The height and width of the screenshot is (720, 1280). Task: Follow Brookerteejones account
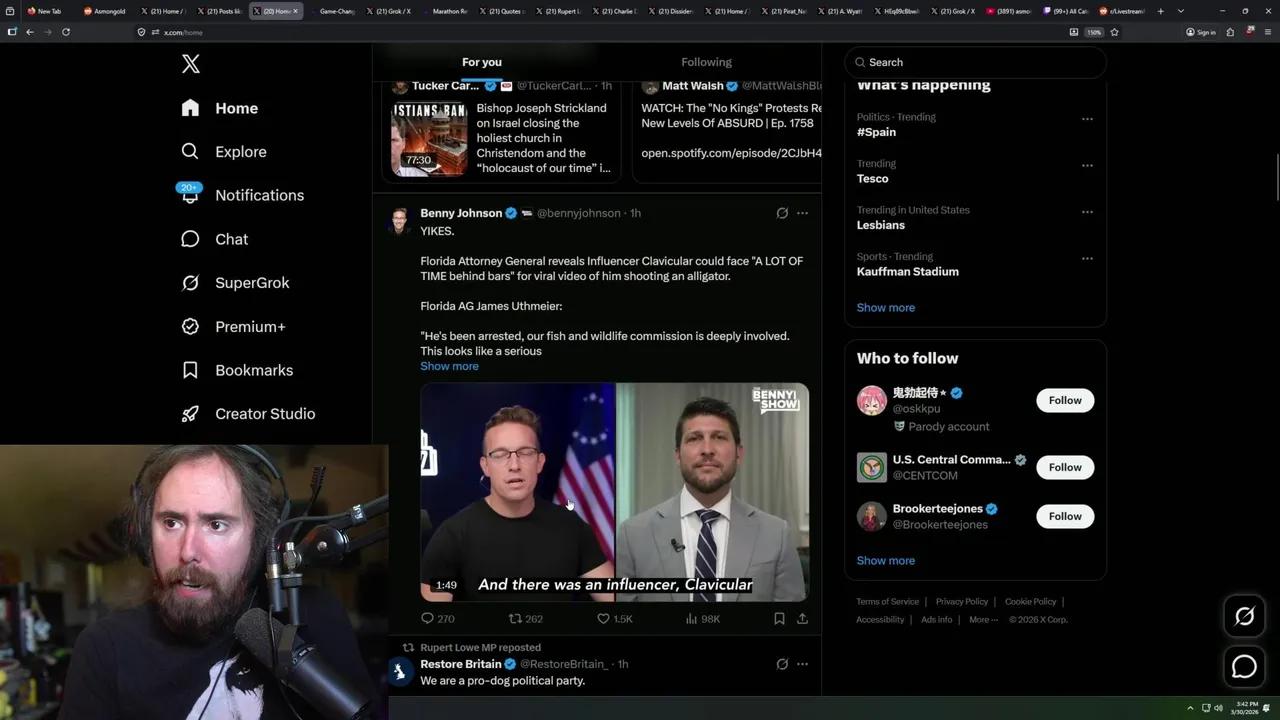[x=1065, y=516]
